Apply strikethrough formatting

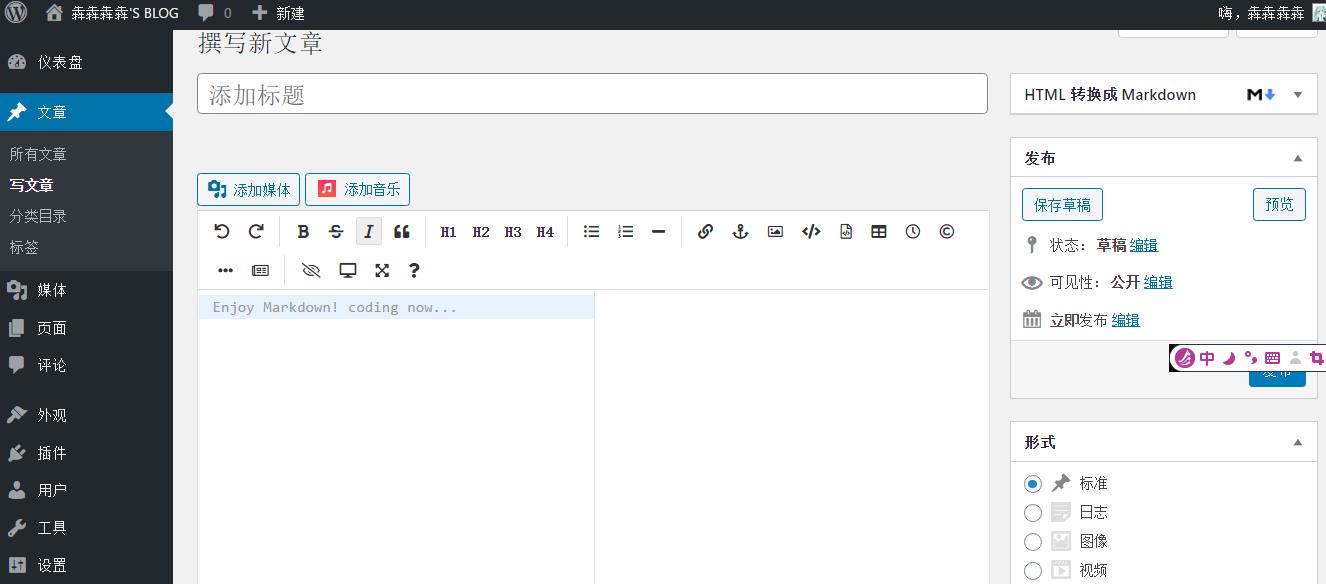click(336, 231)
